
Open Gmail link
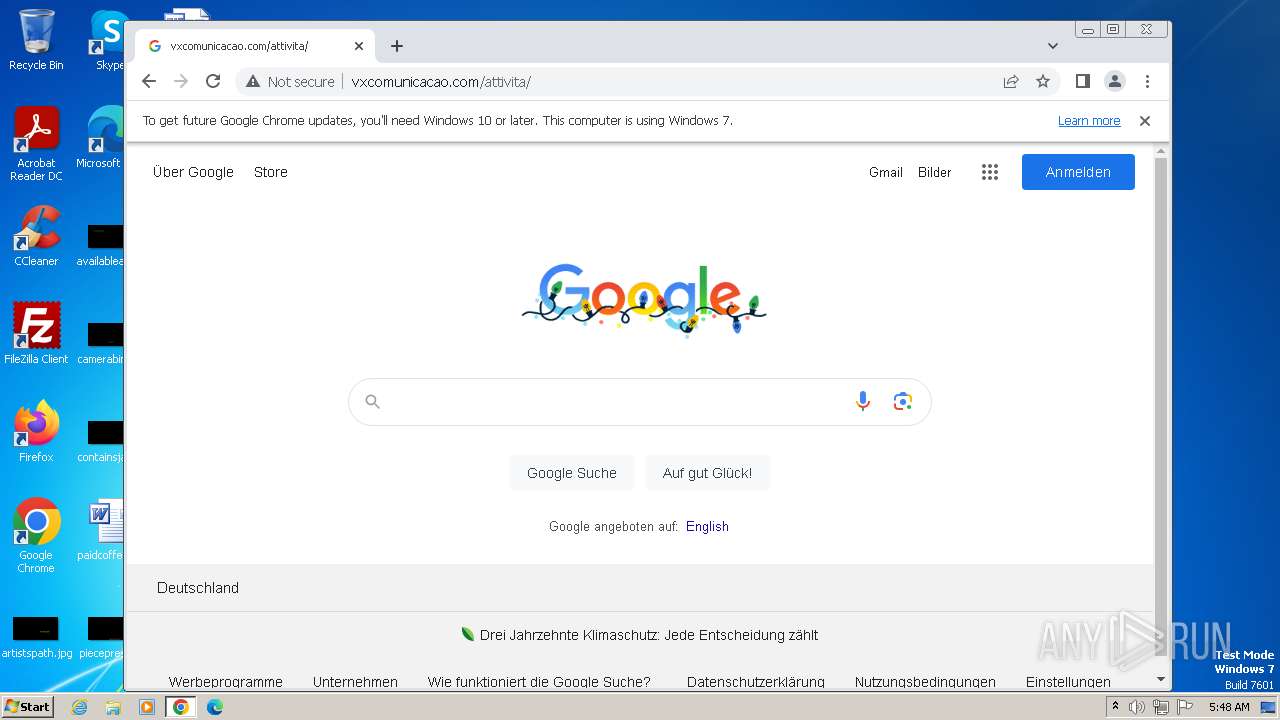pyautogui.click(x=886, y=172)
